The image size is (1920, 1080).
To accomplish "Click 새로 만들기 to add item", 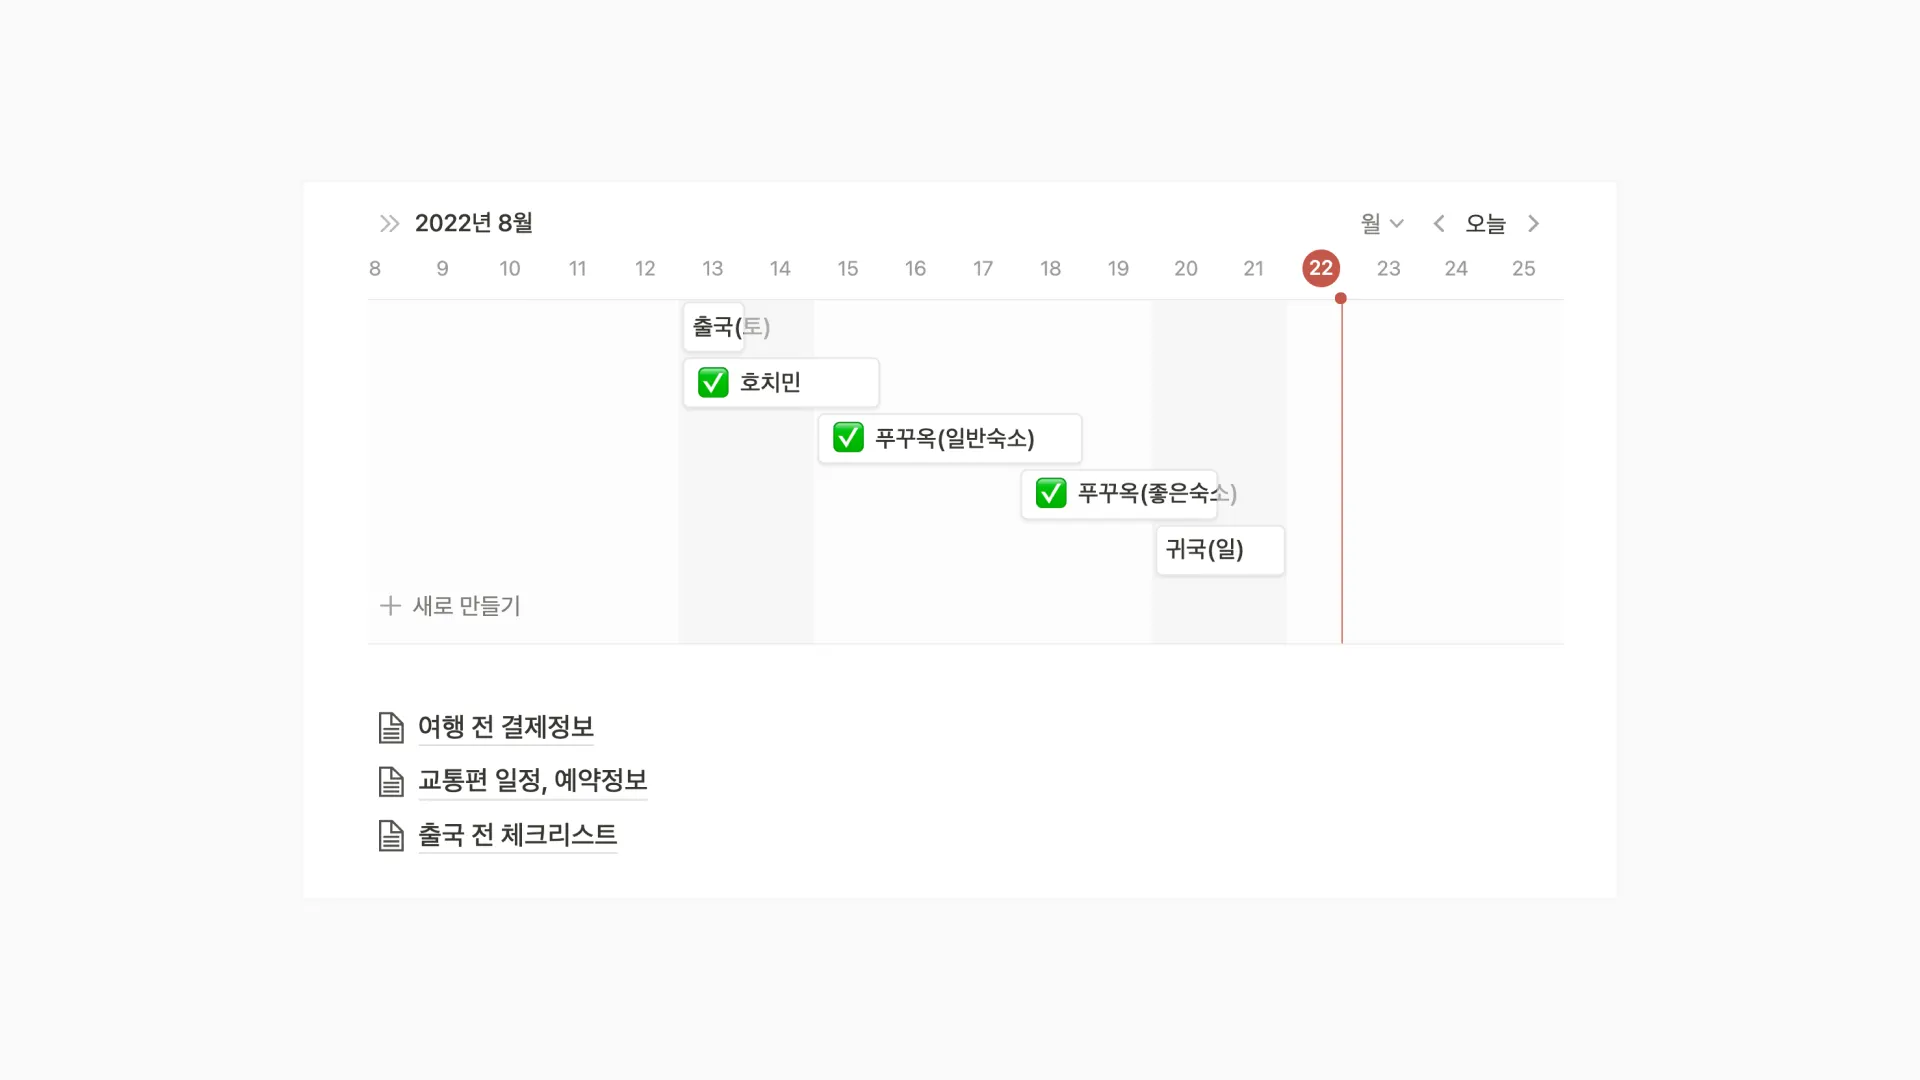I will (x=466, y=605).
